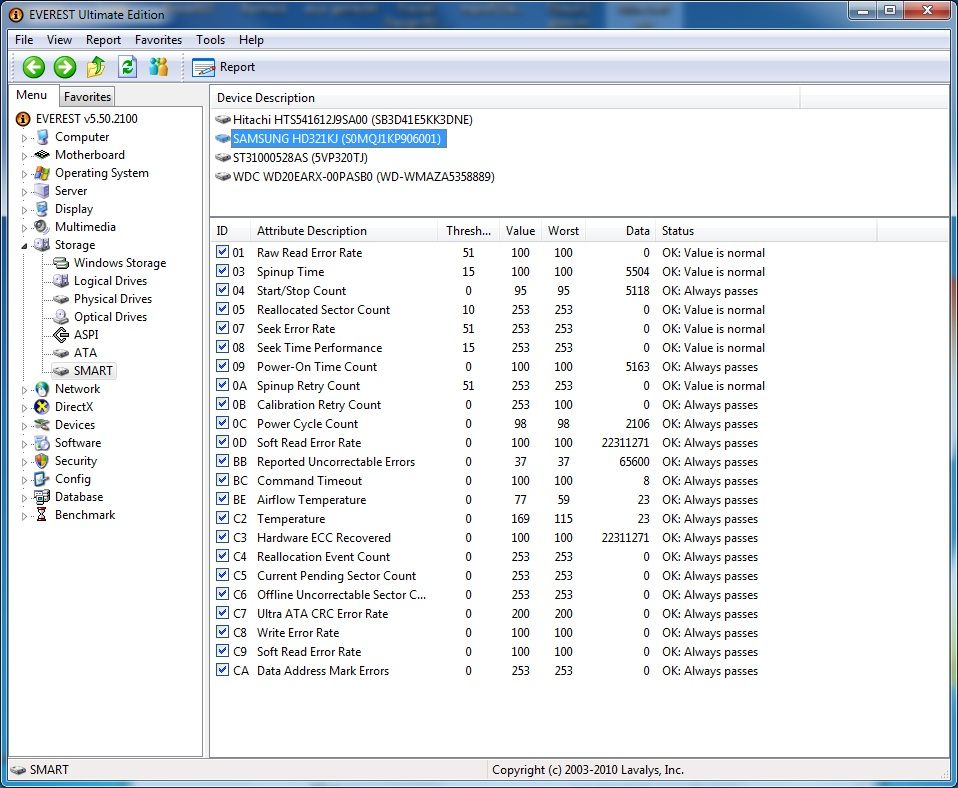
Task: Click the Display monitor icon in tree
Action: pos(42,209)
